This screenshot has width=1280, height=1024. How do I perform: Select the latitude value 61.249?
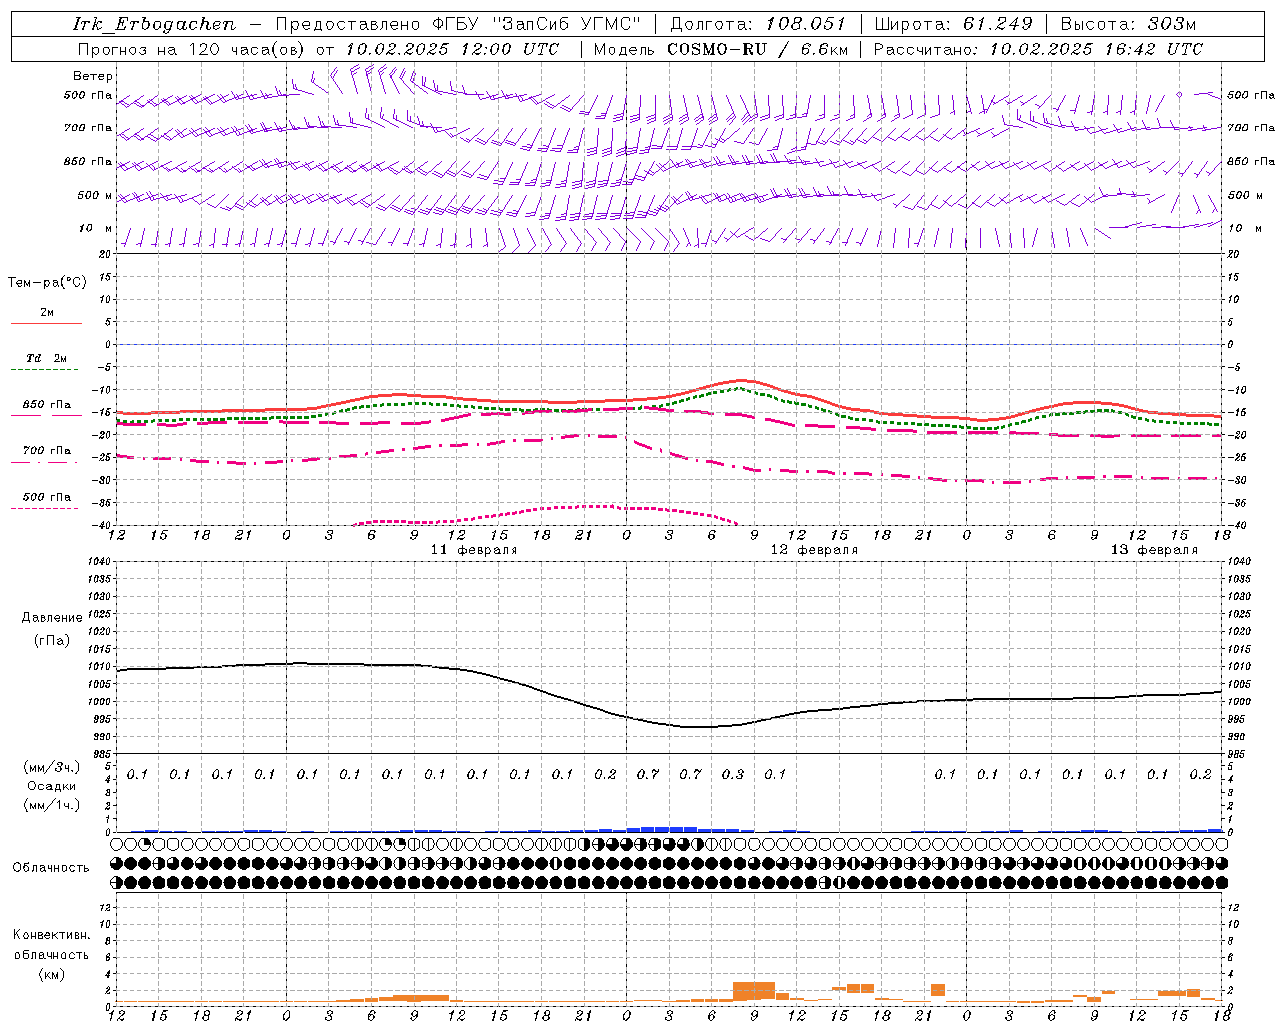997,24
